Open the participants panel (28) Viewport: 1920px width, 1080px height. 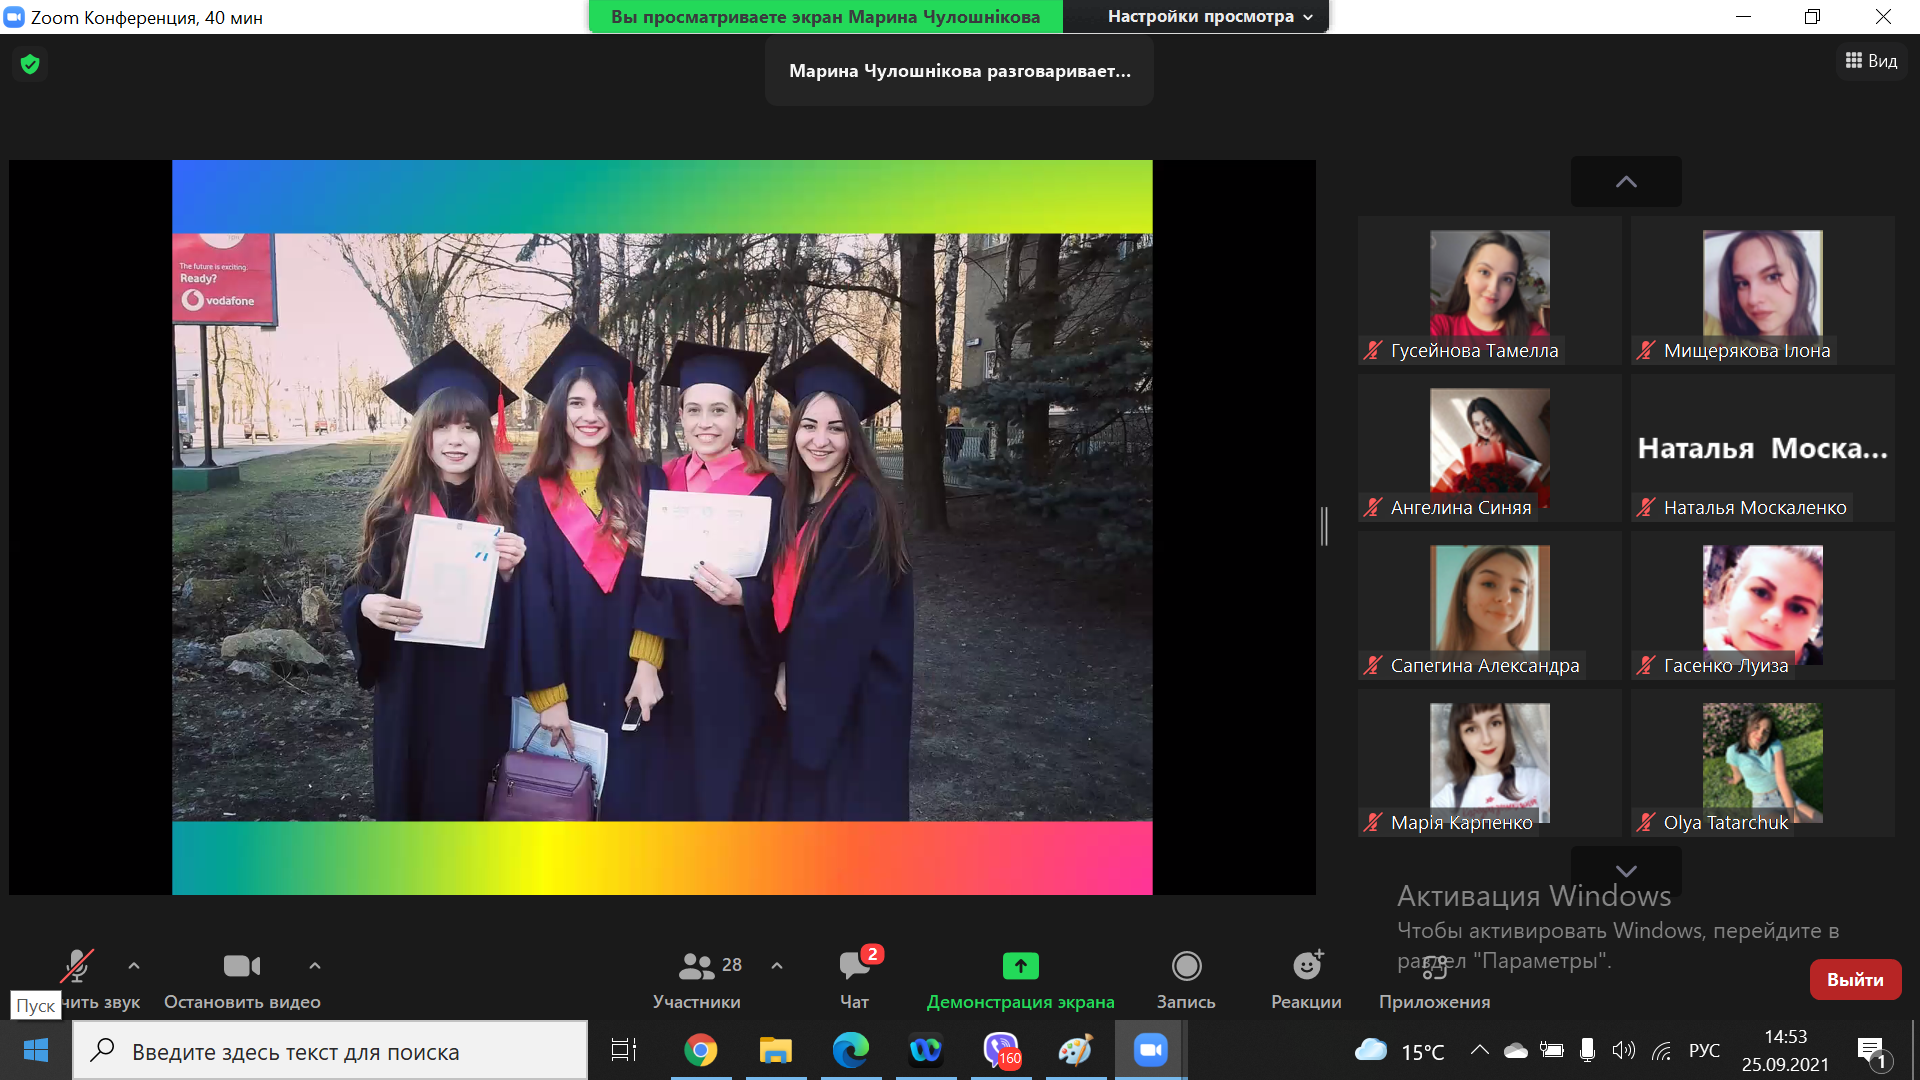697,980
